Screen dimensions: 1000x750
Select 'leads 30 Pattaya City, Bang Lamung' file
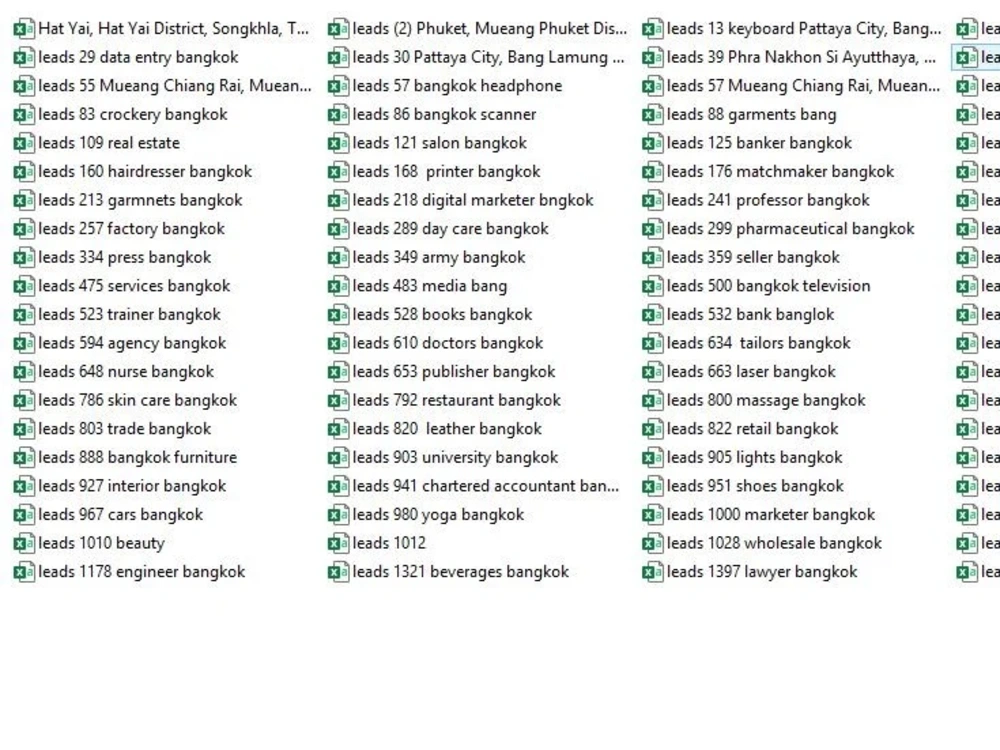489,57
